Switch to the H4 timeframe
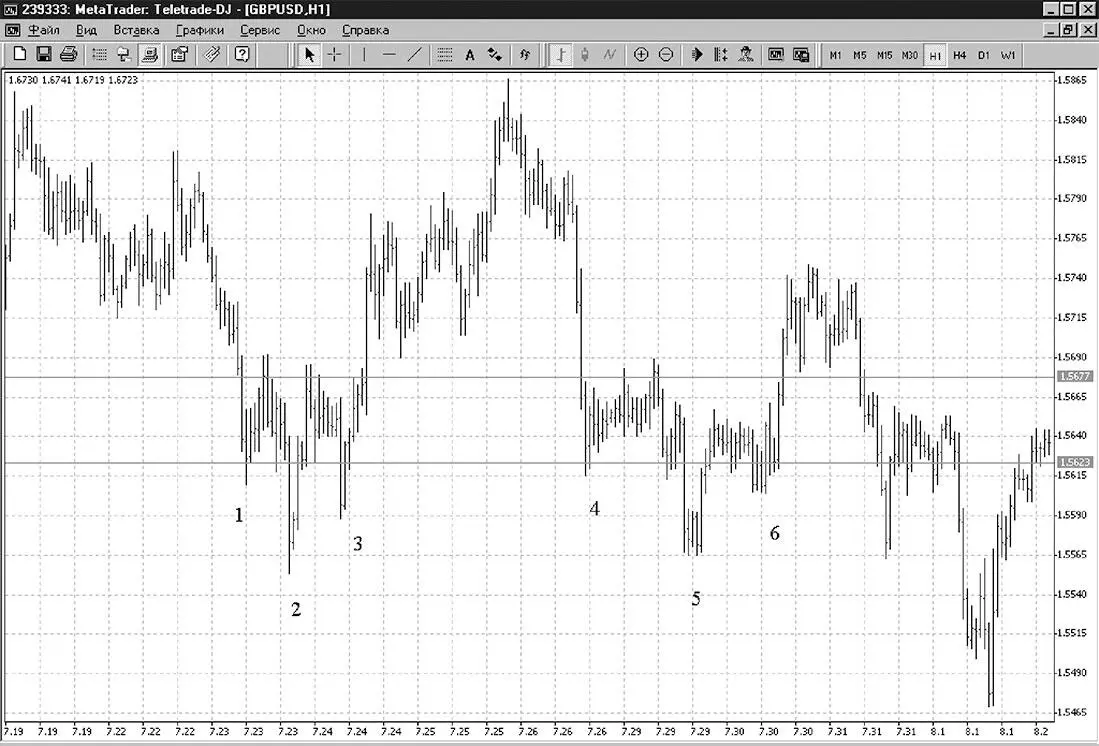1099x746 pixels. tap(960, 55)
